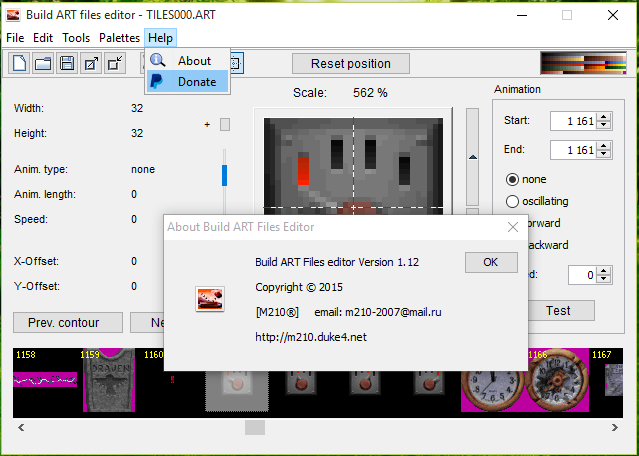The width and height of the screenshot is (639, 456).
Task: Choose About from Help menu
Action: 187,60
